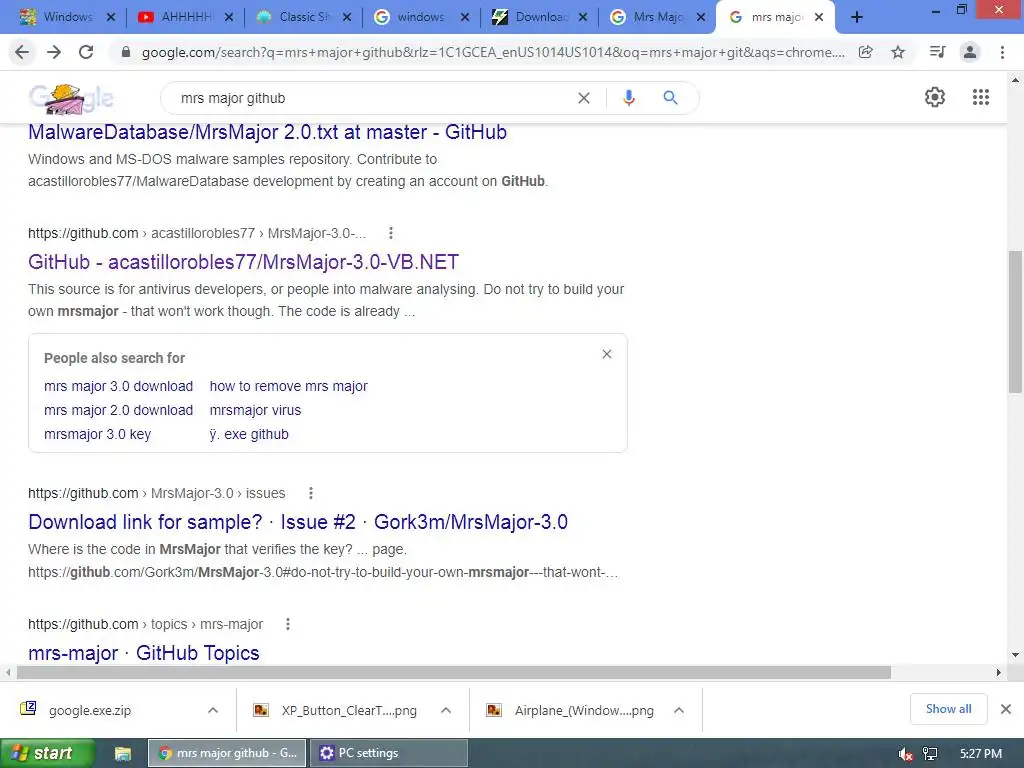Open the Google apps grid
1024x768 pixels.
point(981,97)
